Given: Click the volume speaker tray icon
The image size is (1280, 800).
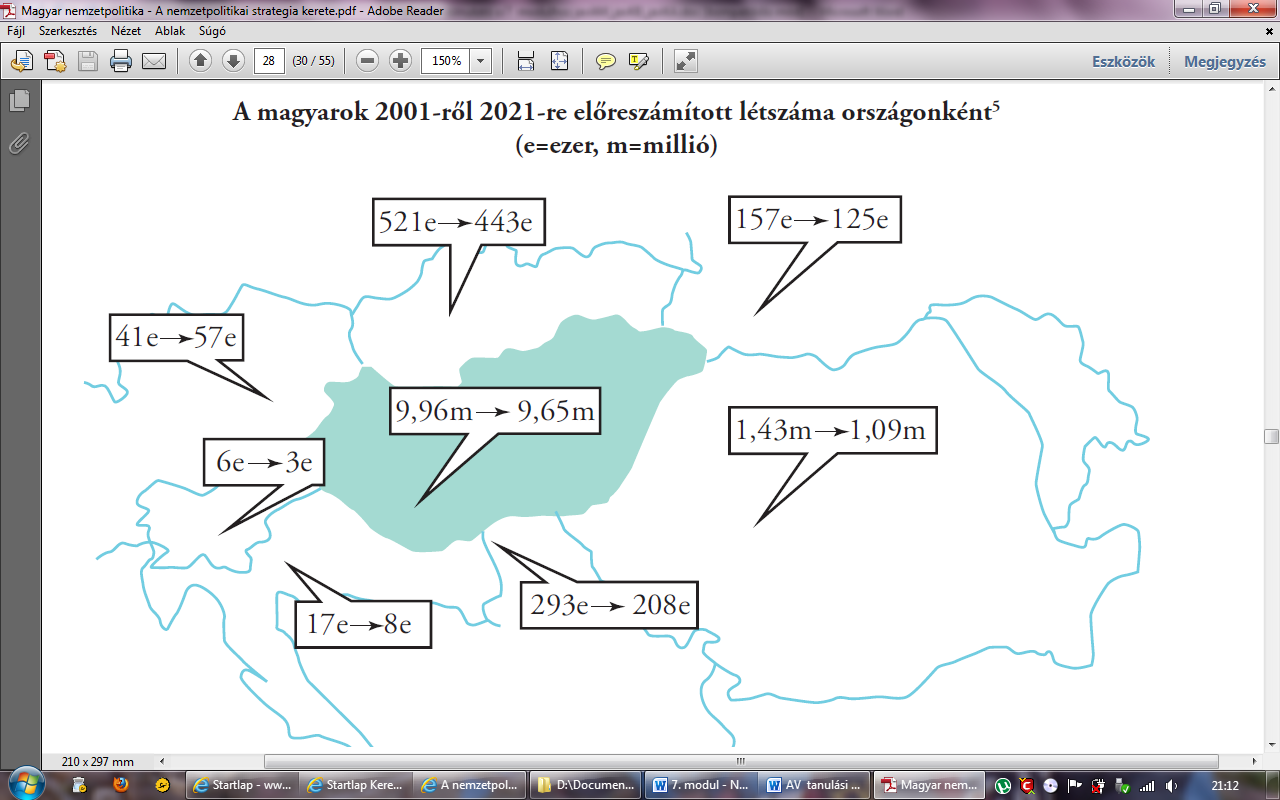Looking at the screenshot, I should 1171,786.
